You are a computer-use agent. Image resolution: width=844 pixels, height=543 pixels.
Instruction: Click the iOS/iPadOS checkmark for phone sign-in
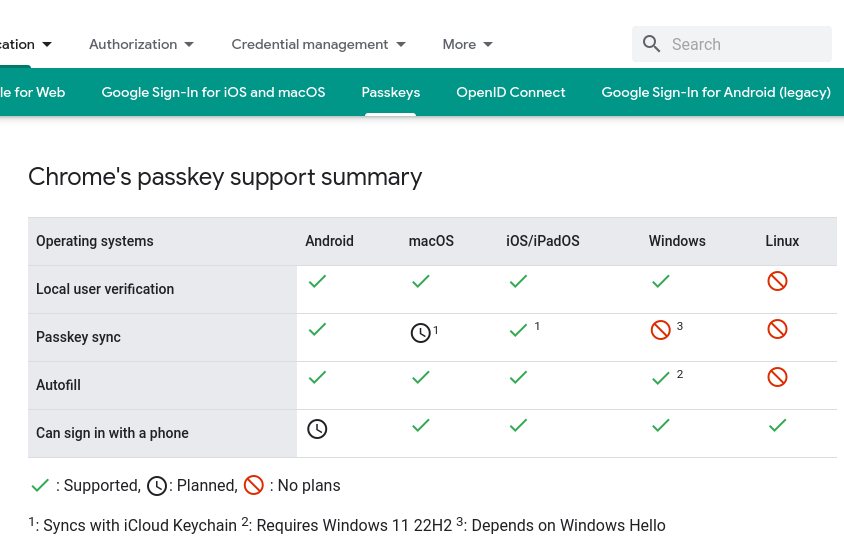pos(518,425)
